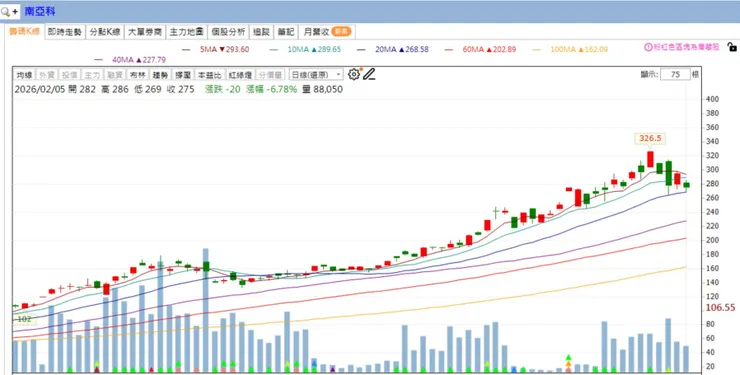The image size is (740, 375).
Task: Click the 開 282 open price readout
Action: tap(82, 89)
